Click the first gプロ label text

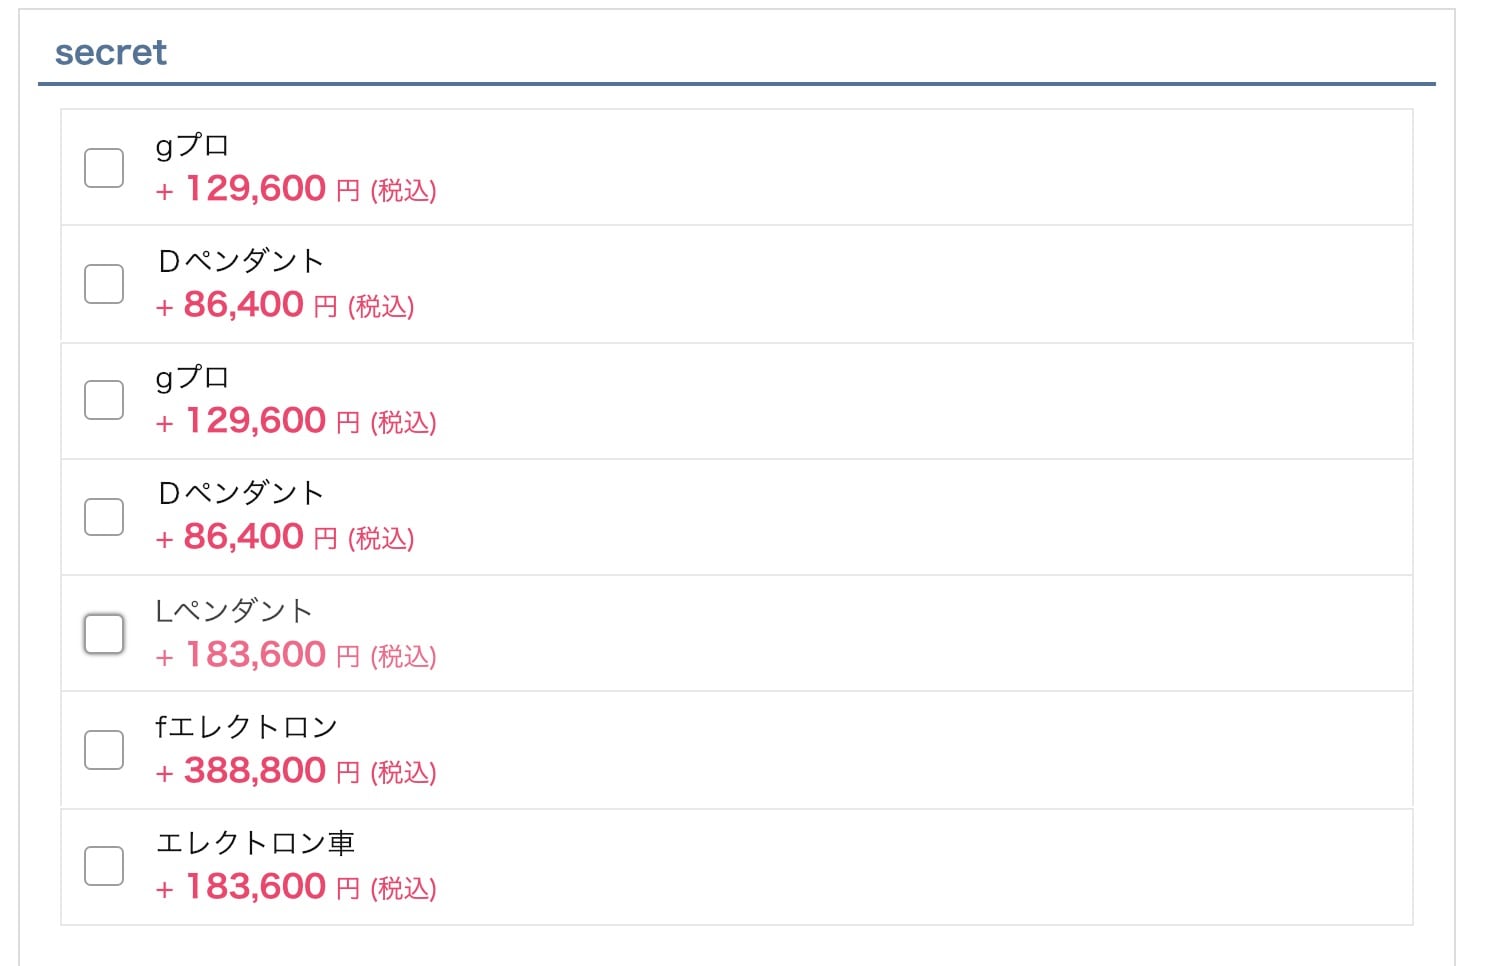[x=193, y=146]
